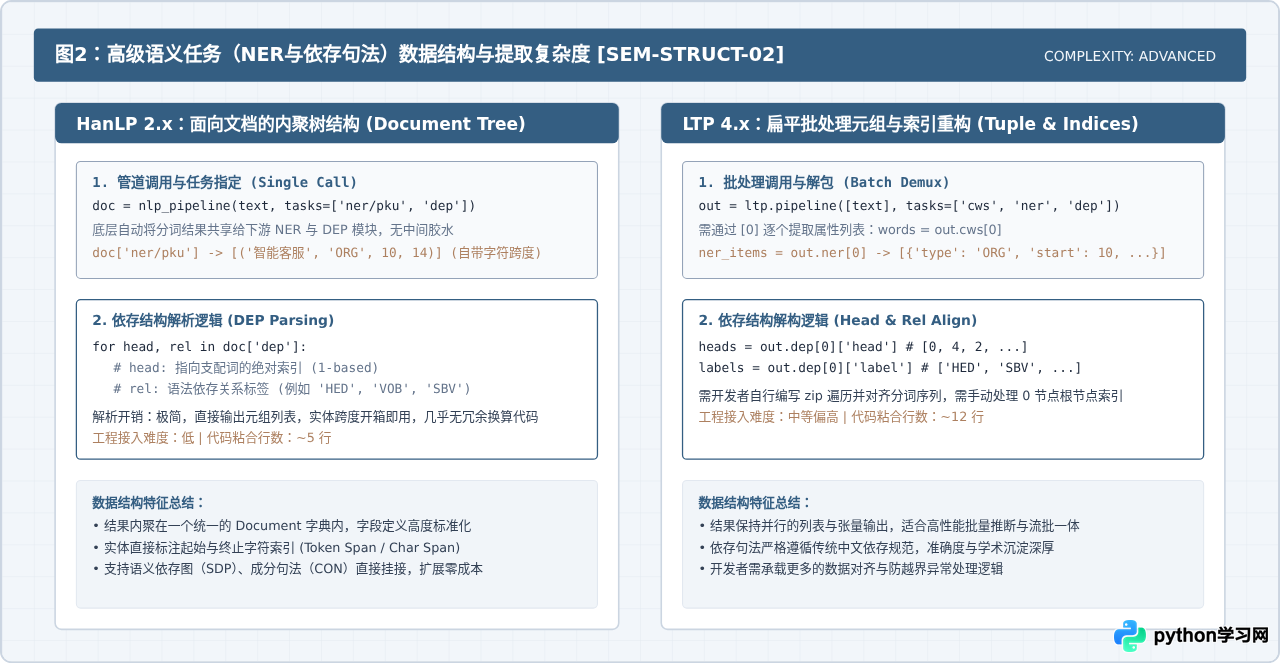The width and height of the screenshot is (1280, 664).
Task: Click the HanLP 2.x panel header
Action: [x=337, y=123]
